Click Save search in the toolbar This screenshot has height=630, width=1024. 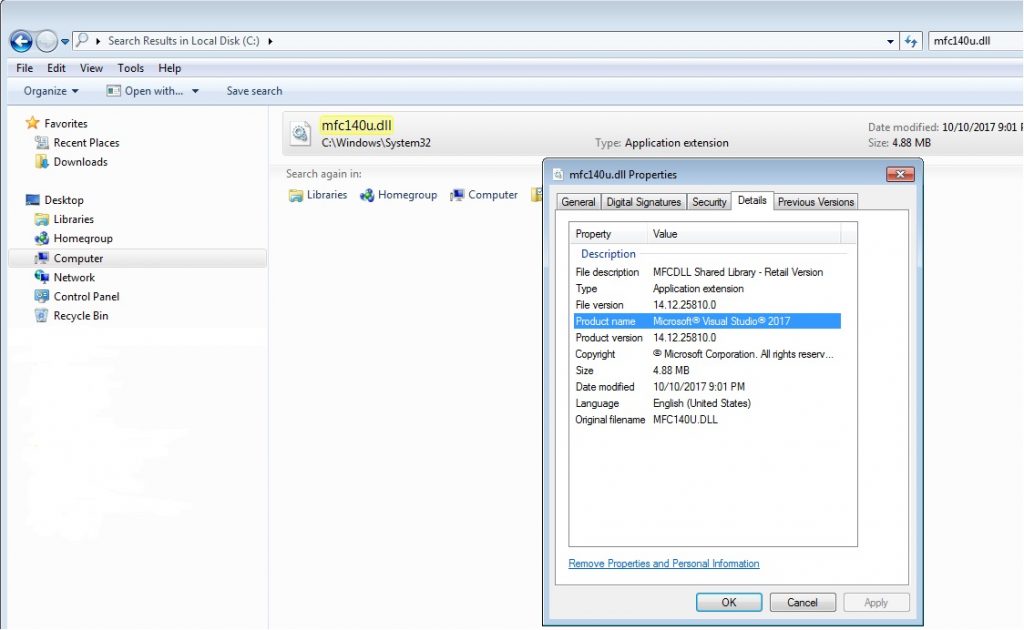254,91
